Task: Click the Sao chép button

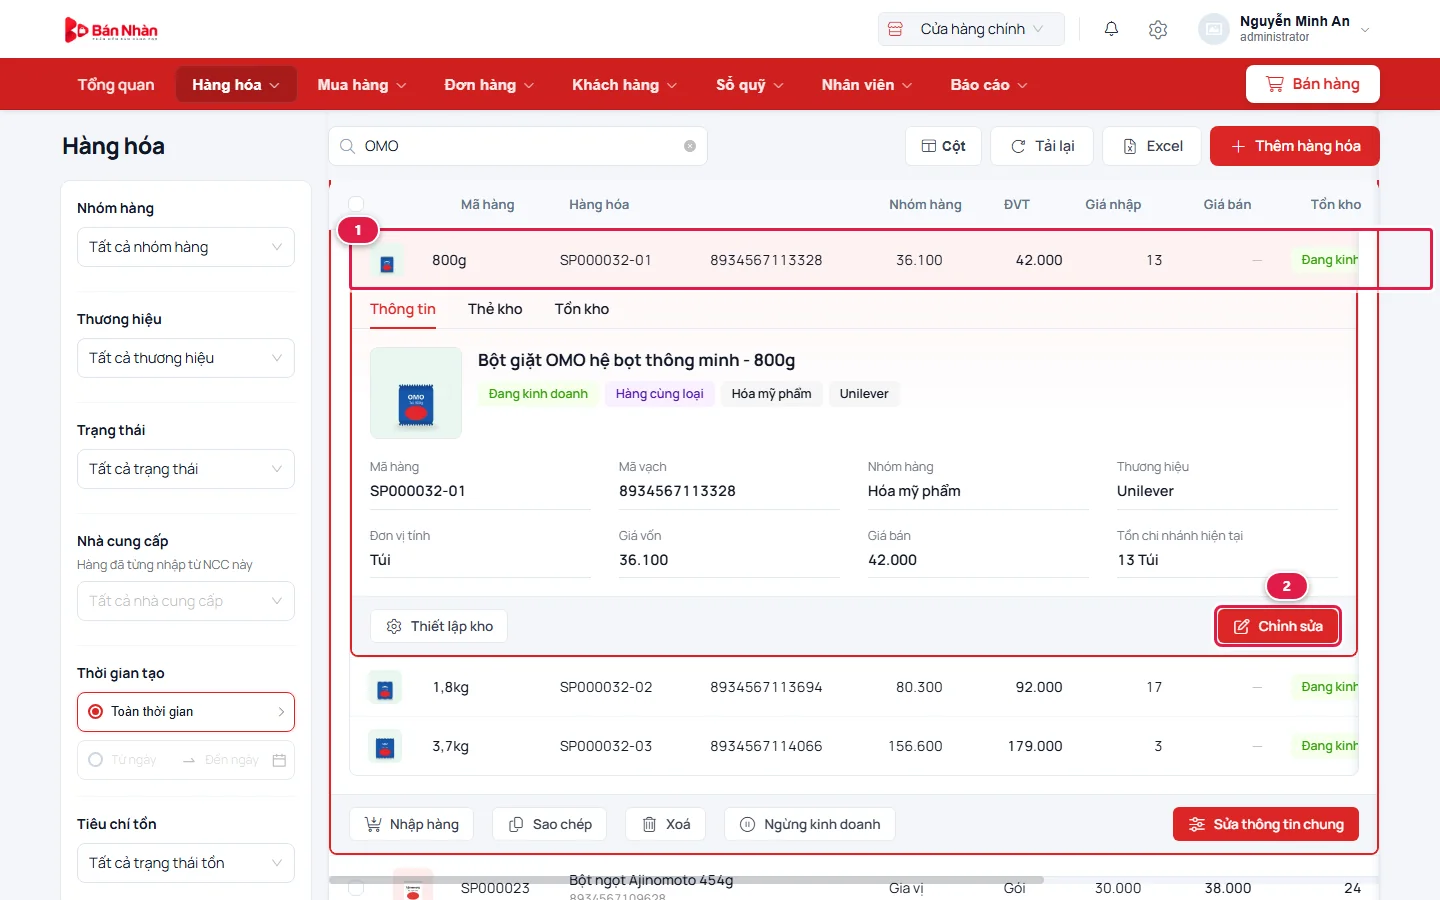Action: click(x=550, y=824)
